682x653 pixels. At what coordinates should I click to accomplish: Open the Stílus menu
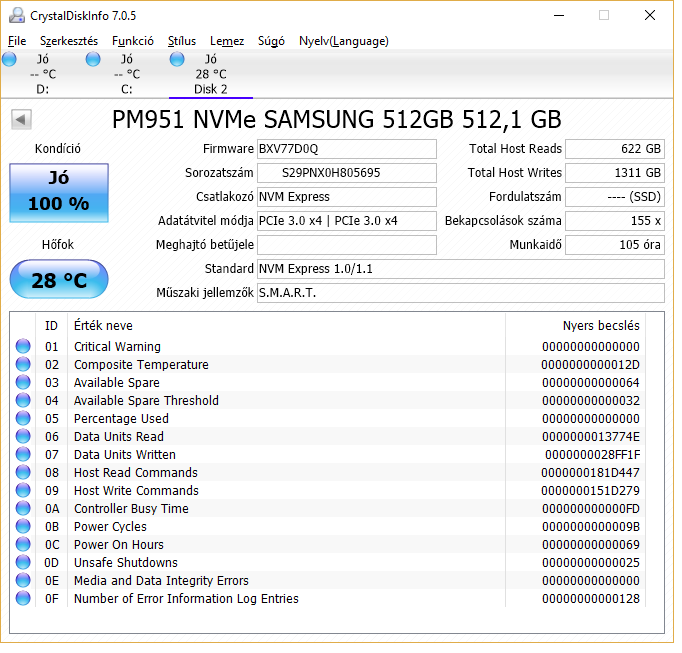point(182,41)
